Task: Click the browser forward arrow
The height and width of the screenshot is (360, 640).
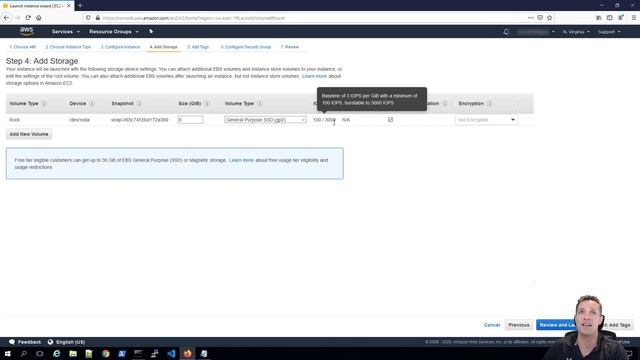Action: pyautogui.click(x=17, y=18)
